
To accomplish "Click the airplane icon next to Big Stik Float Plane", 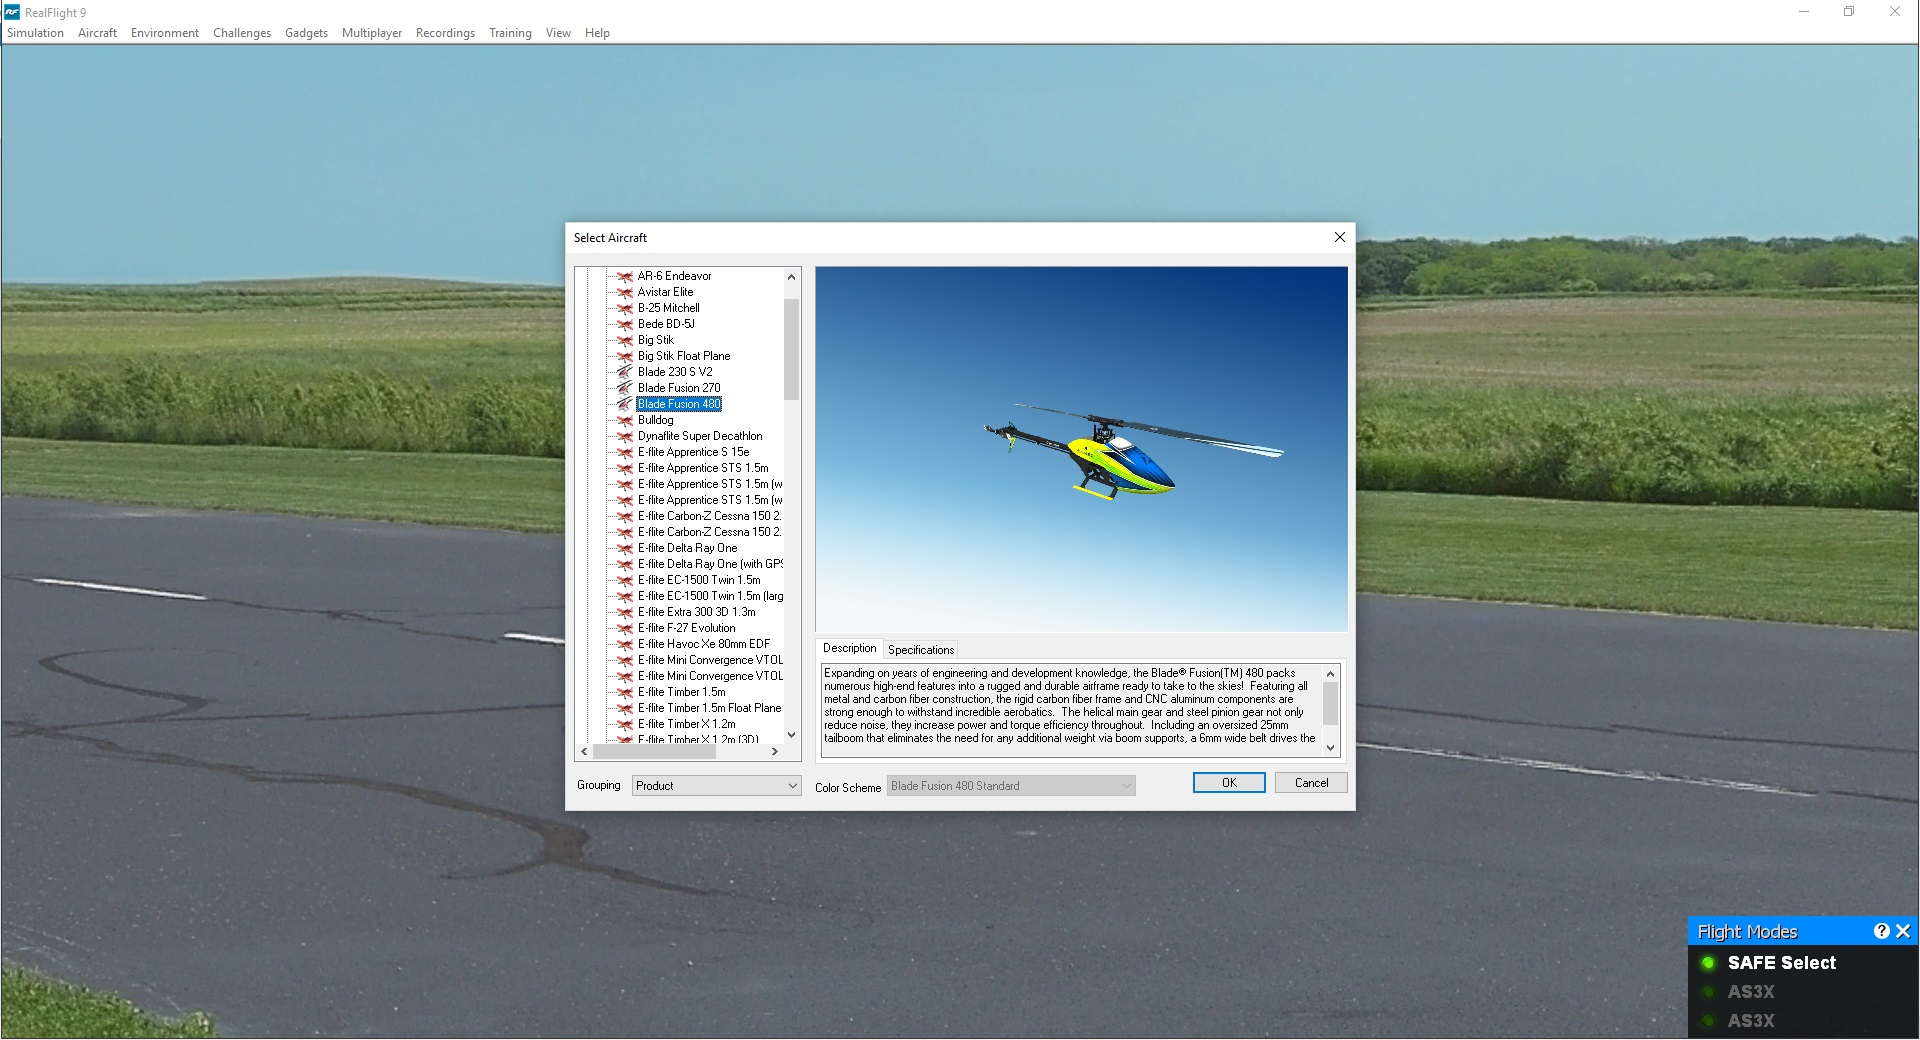I will [625, 356].
